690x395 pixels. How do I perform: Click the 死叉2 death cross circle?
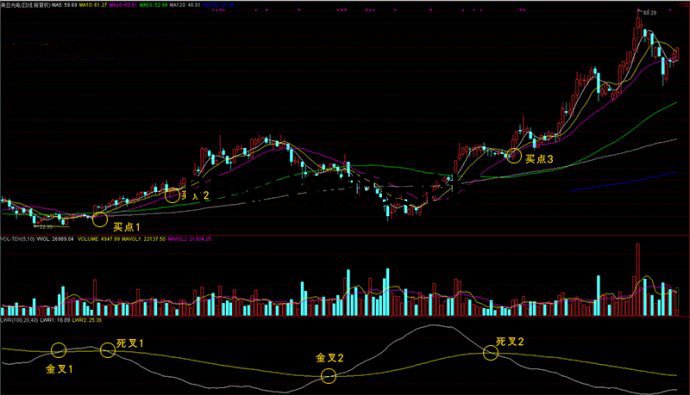(x=491, y=352)
